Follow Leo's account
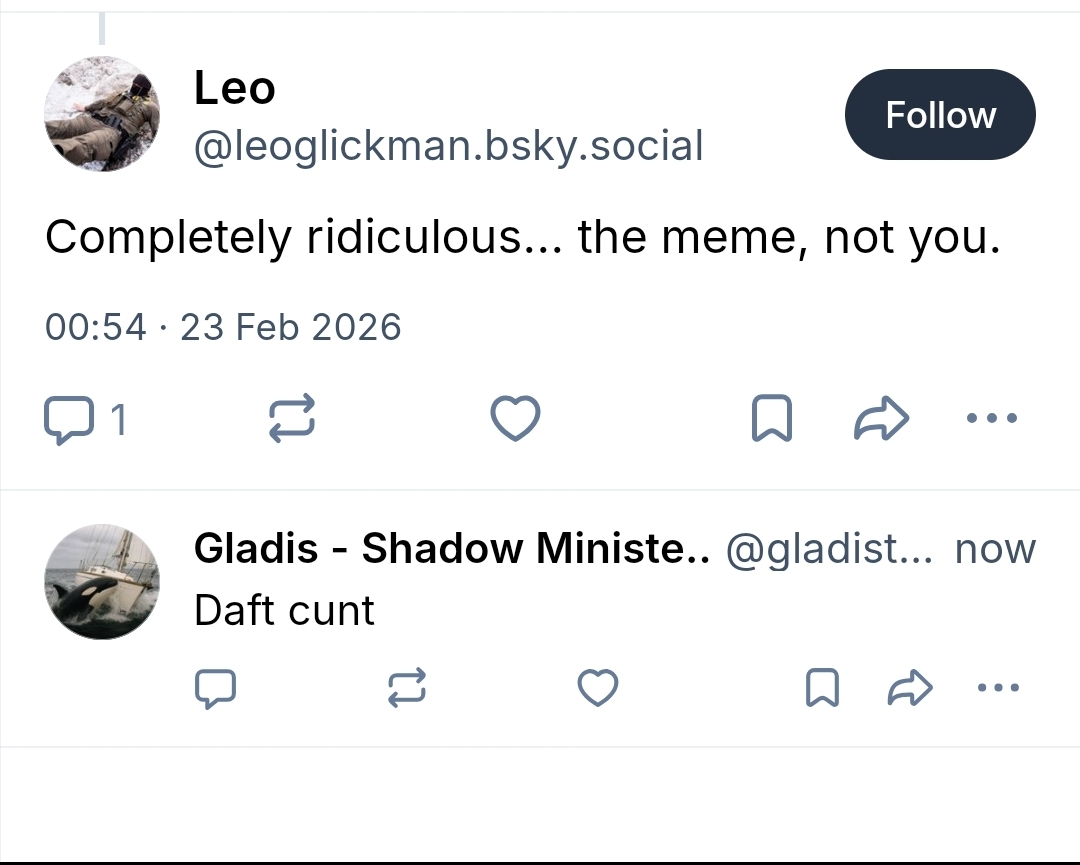The height and width of the screenshot is (865, 1080). coord(939,115)
